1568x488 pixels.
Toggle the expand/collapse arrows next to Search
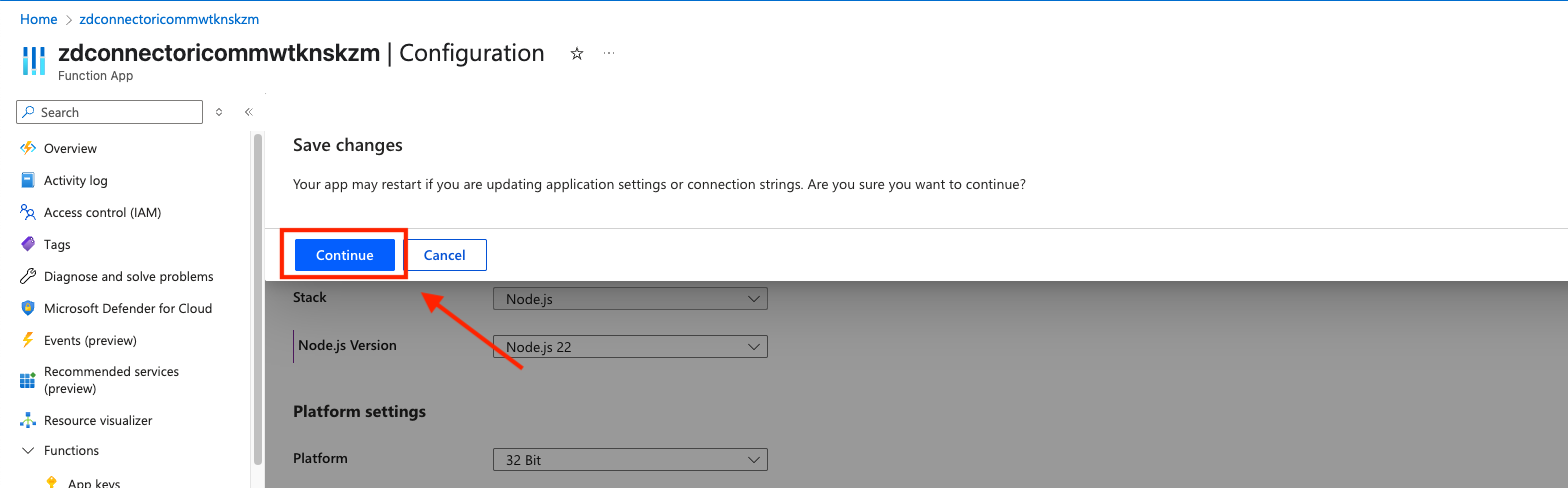(x=219, y=112)
